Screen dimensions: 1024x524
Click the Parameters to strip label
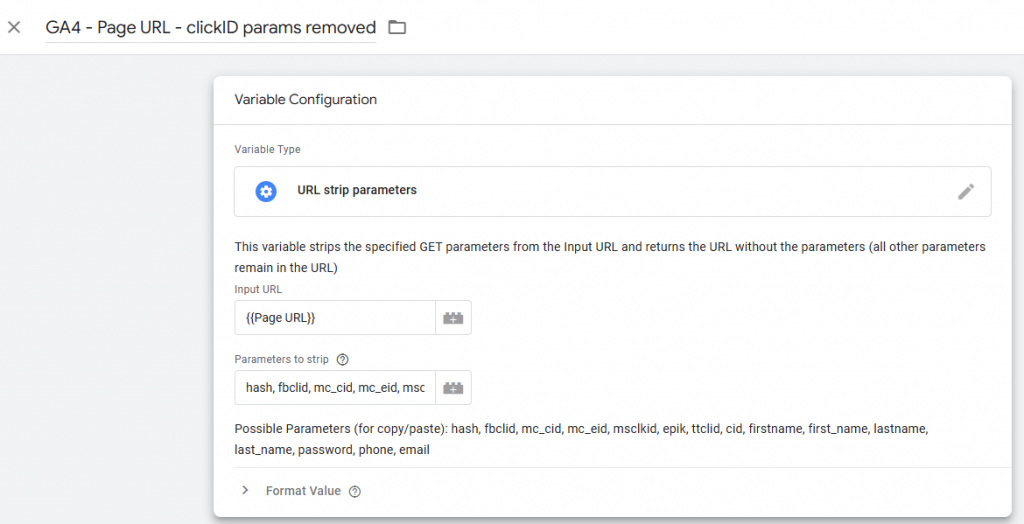click(x=281, y=360)
